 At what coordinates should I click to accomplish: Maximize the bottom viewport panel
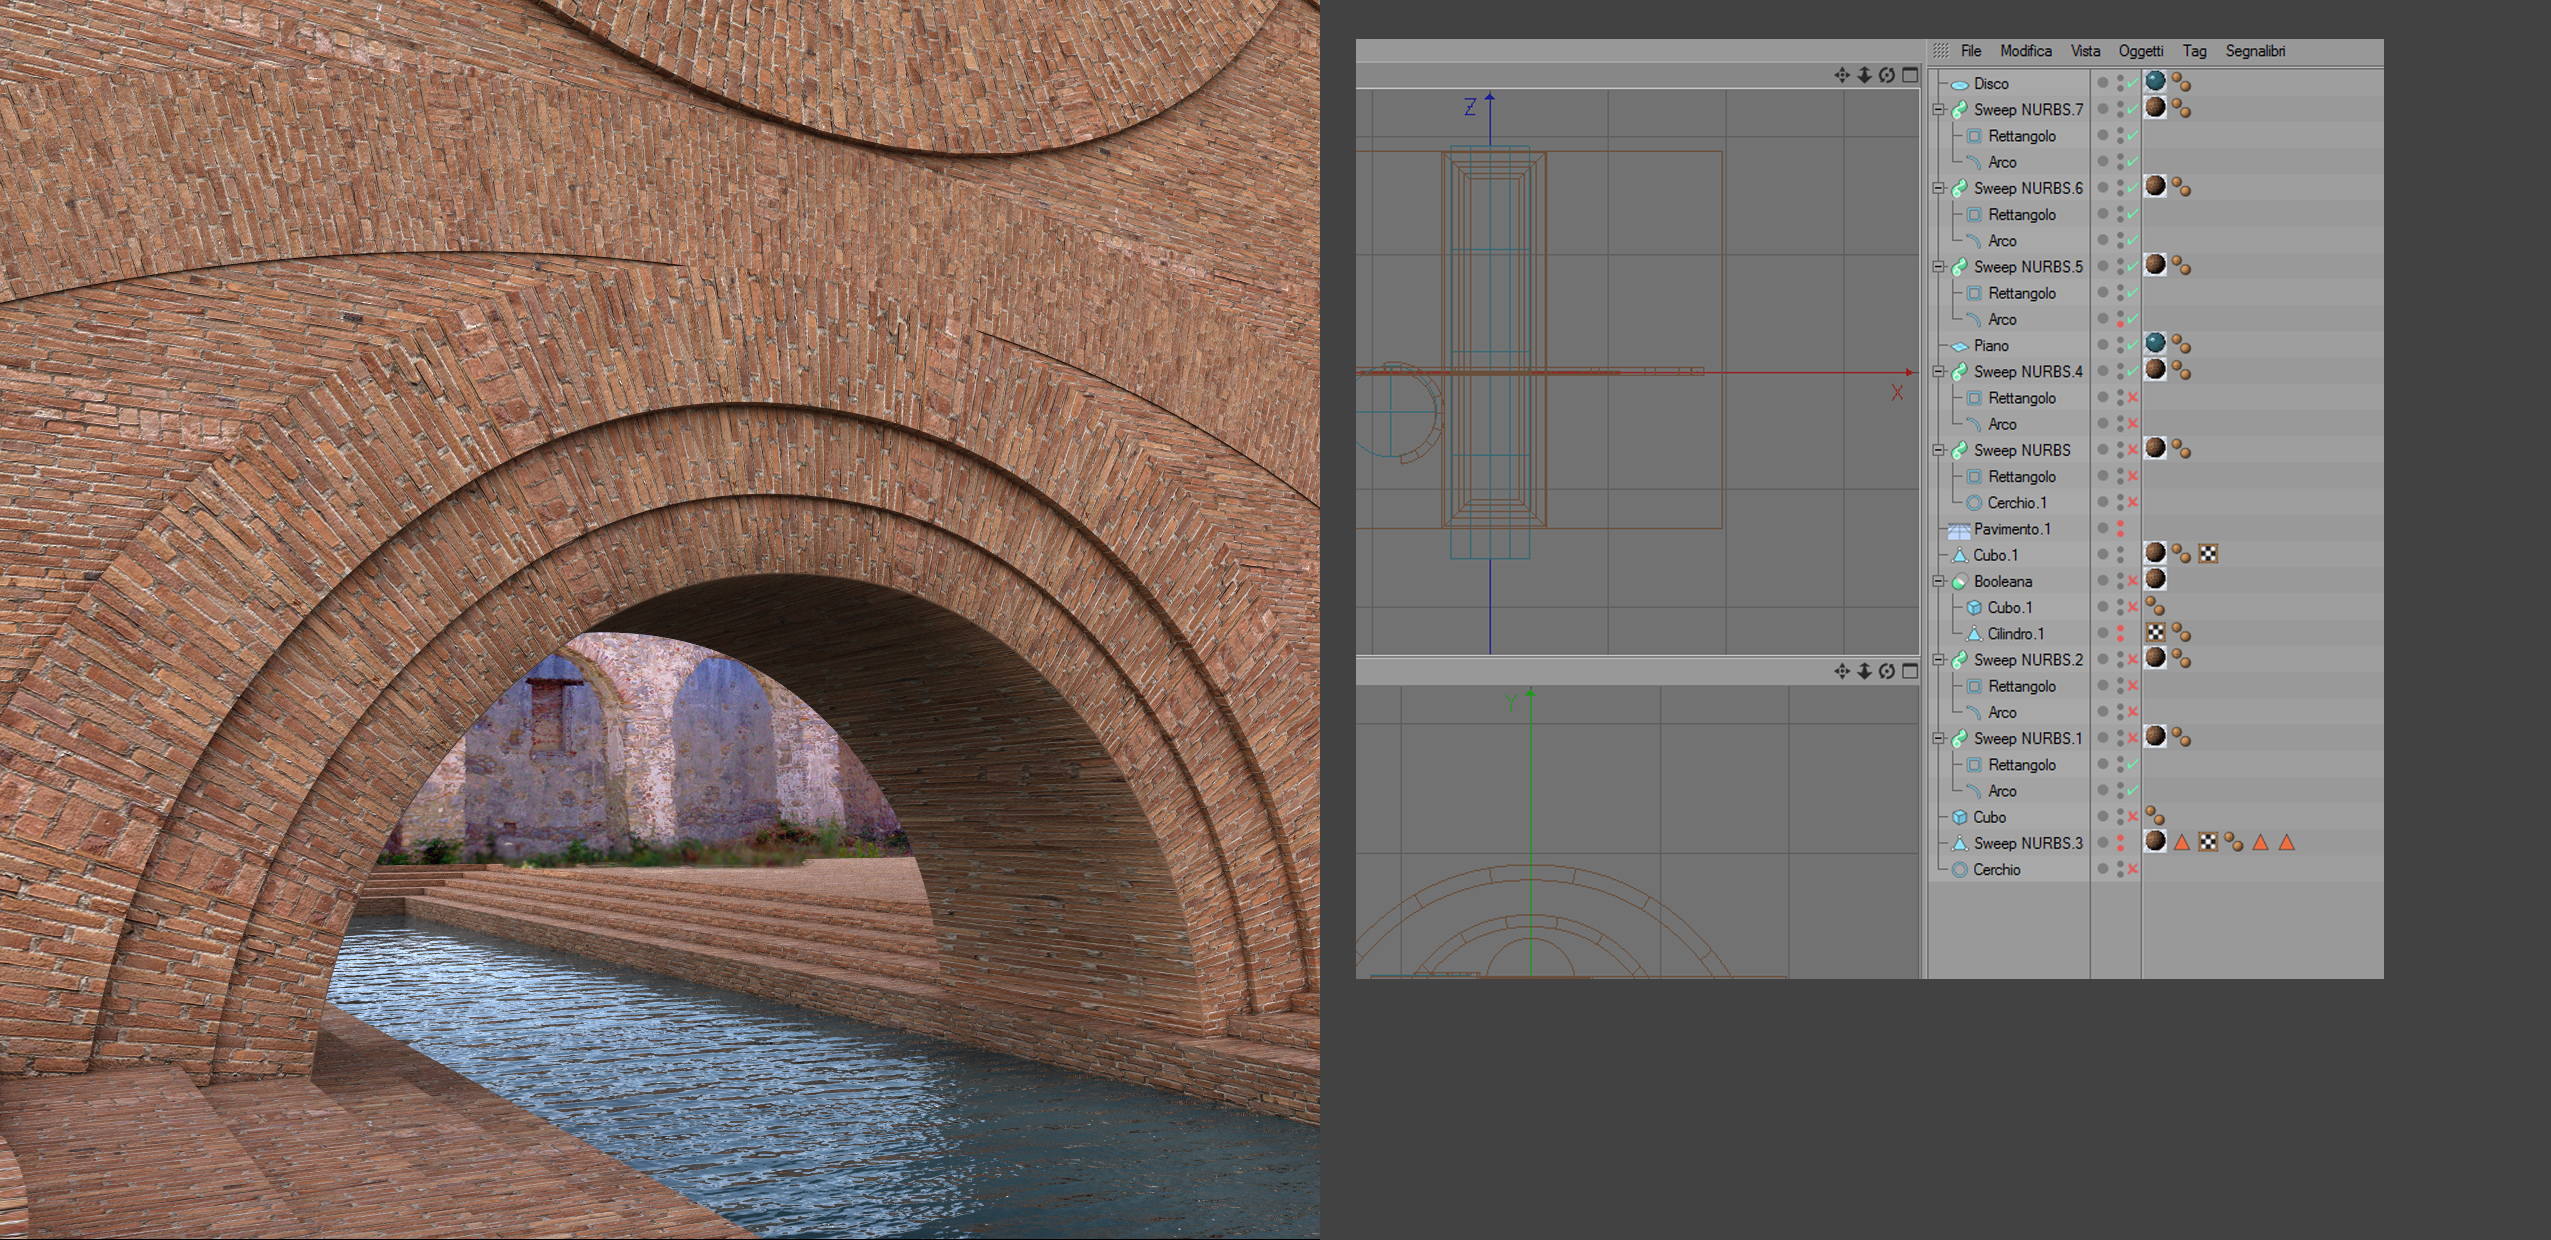pyautogui.click(x=1910, y=671)
